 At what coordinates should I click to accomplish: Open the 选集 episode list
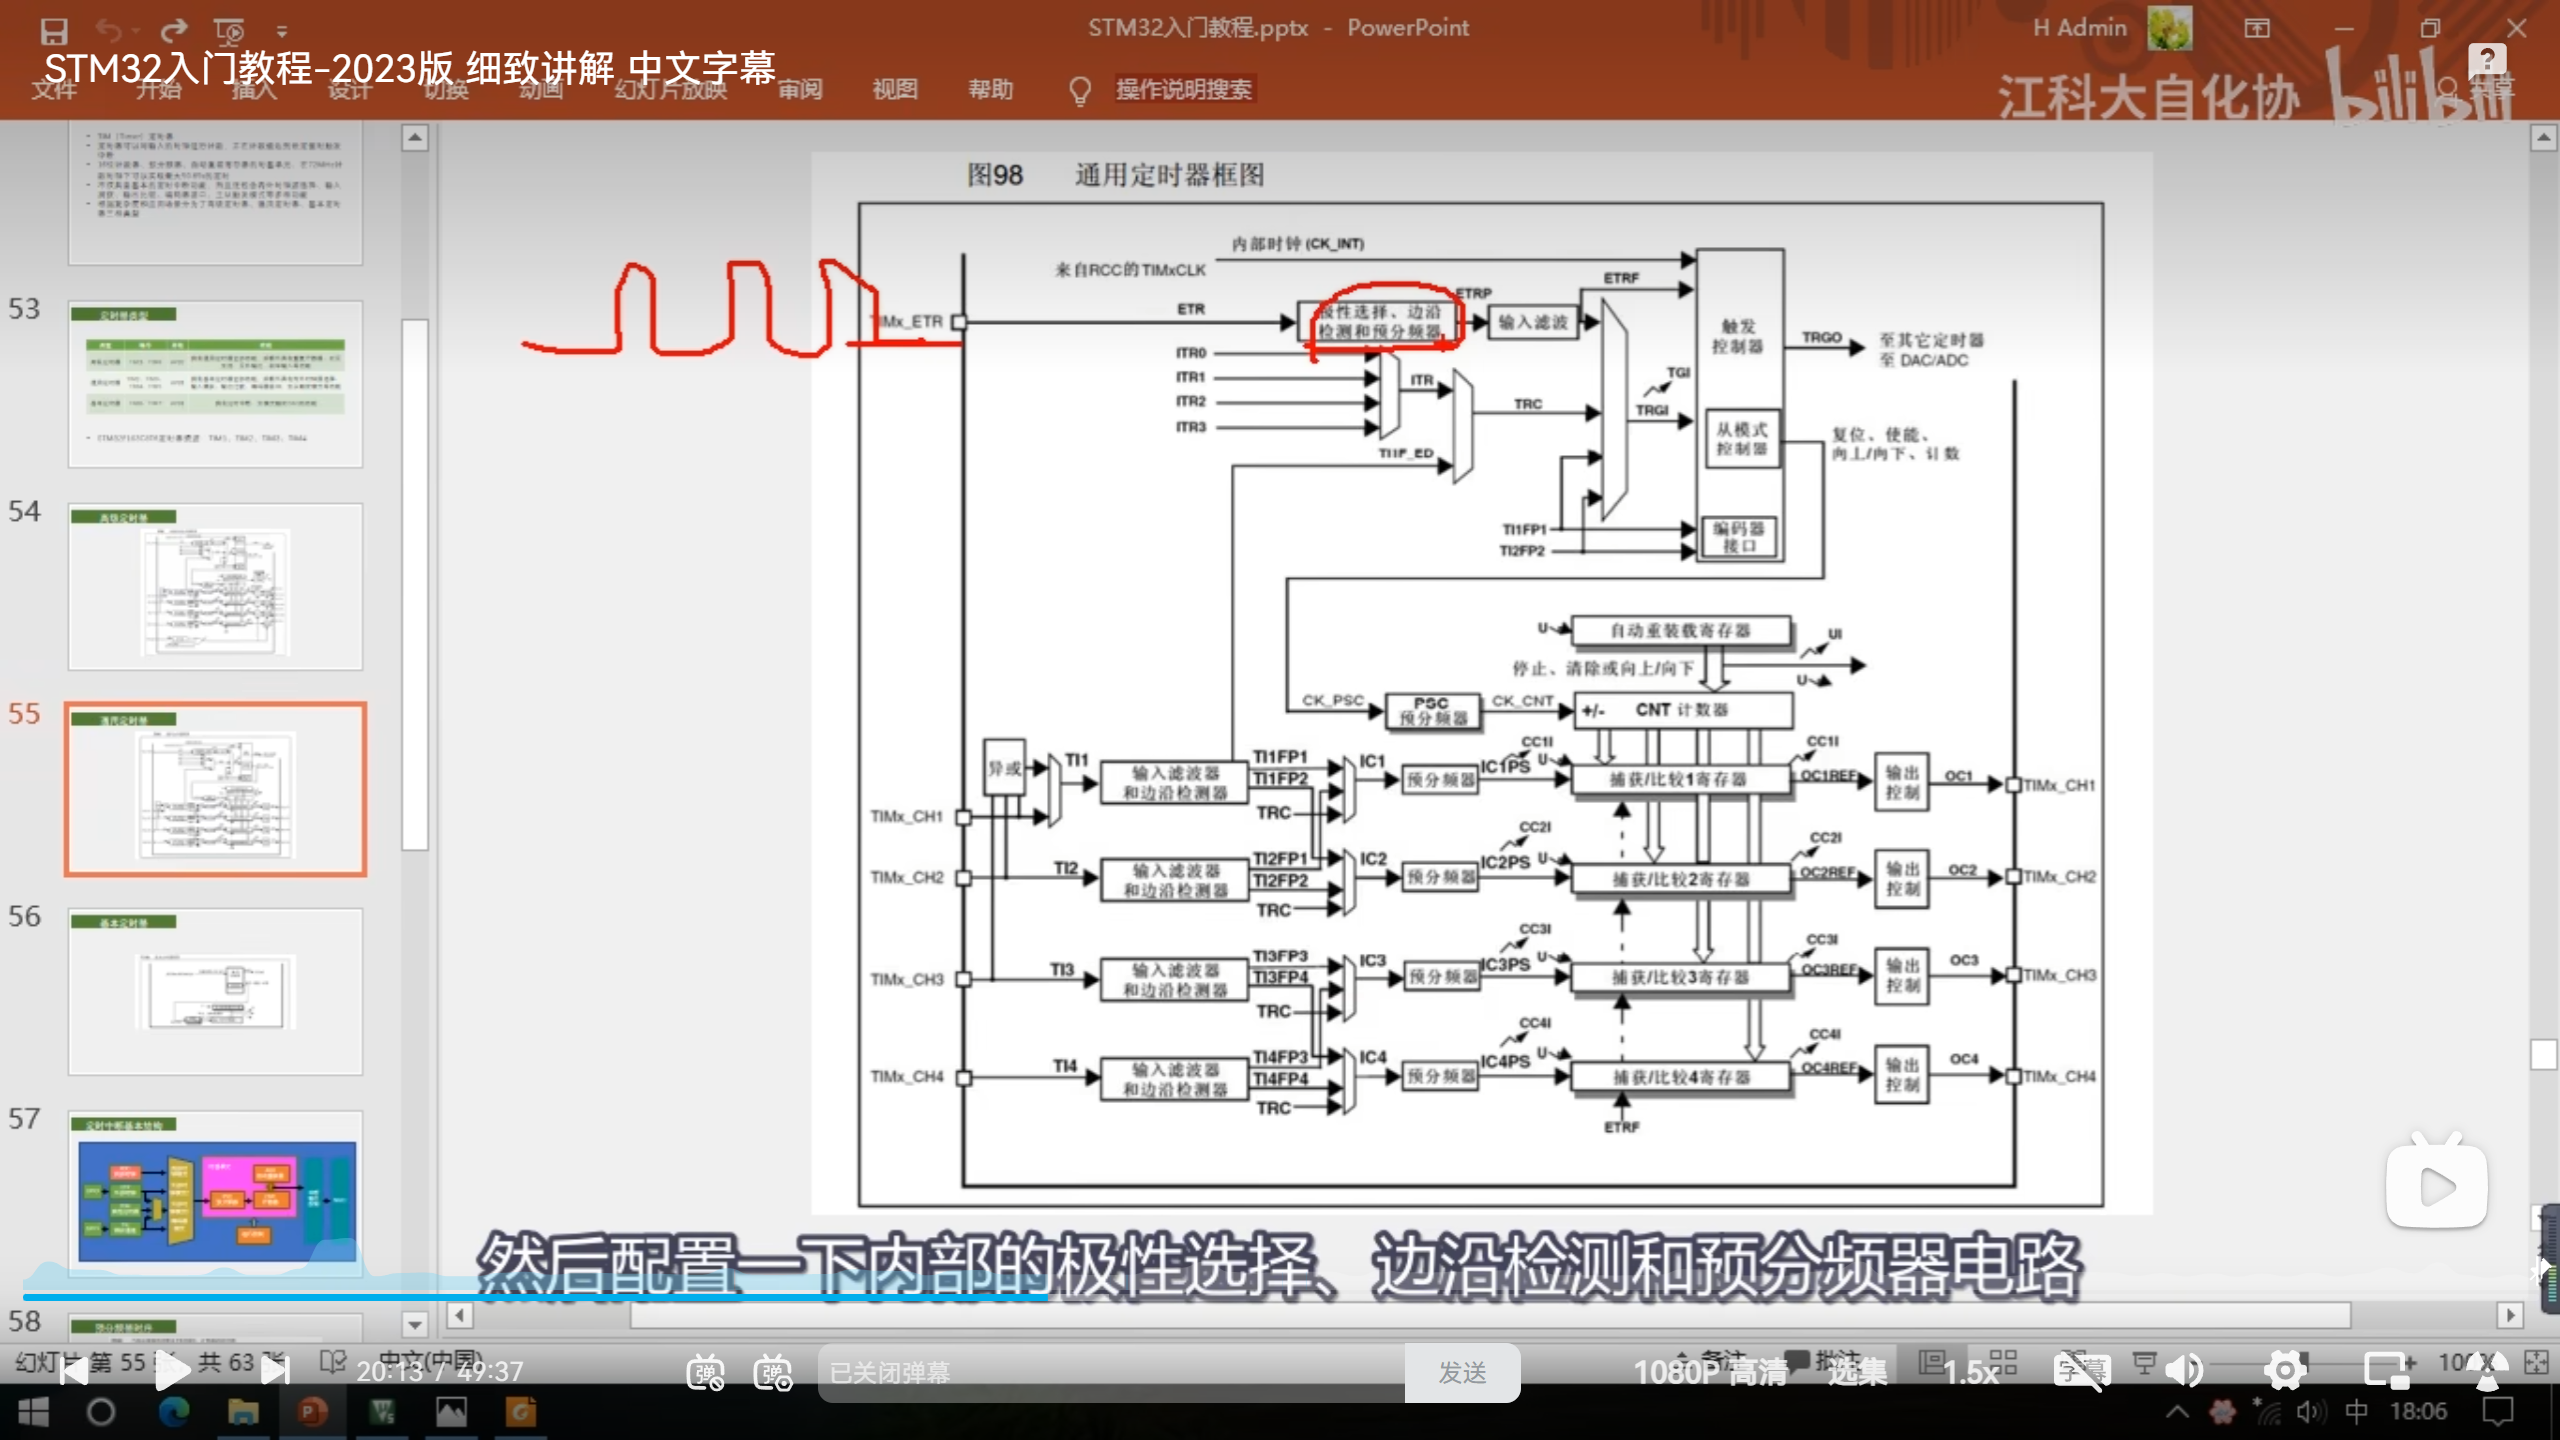[1857, 1372]
